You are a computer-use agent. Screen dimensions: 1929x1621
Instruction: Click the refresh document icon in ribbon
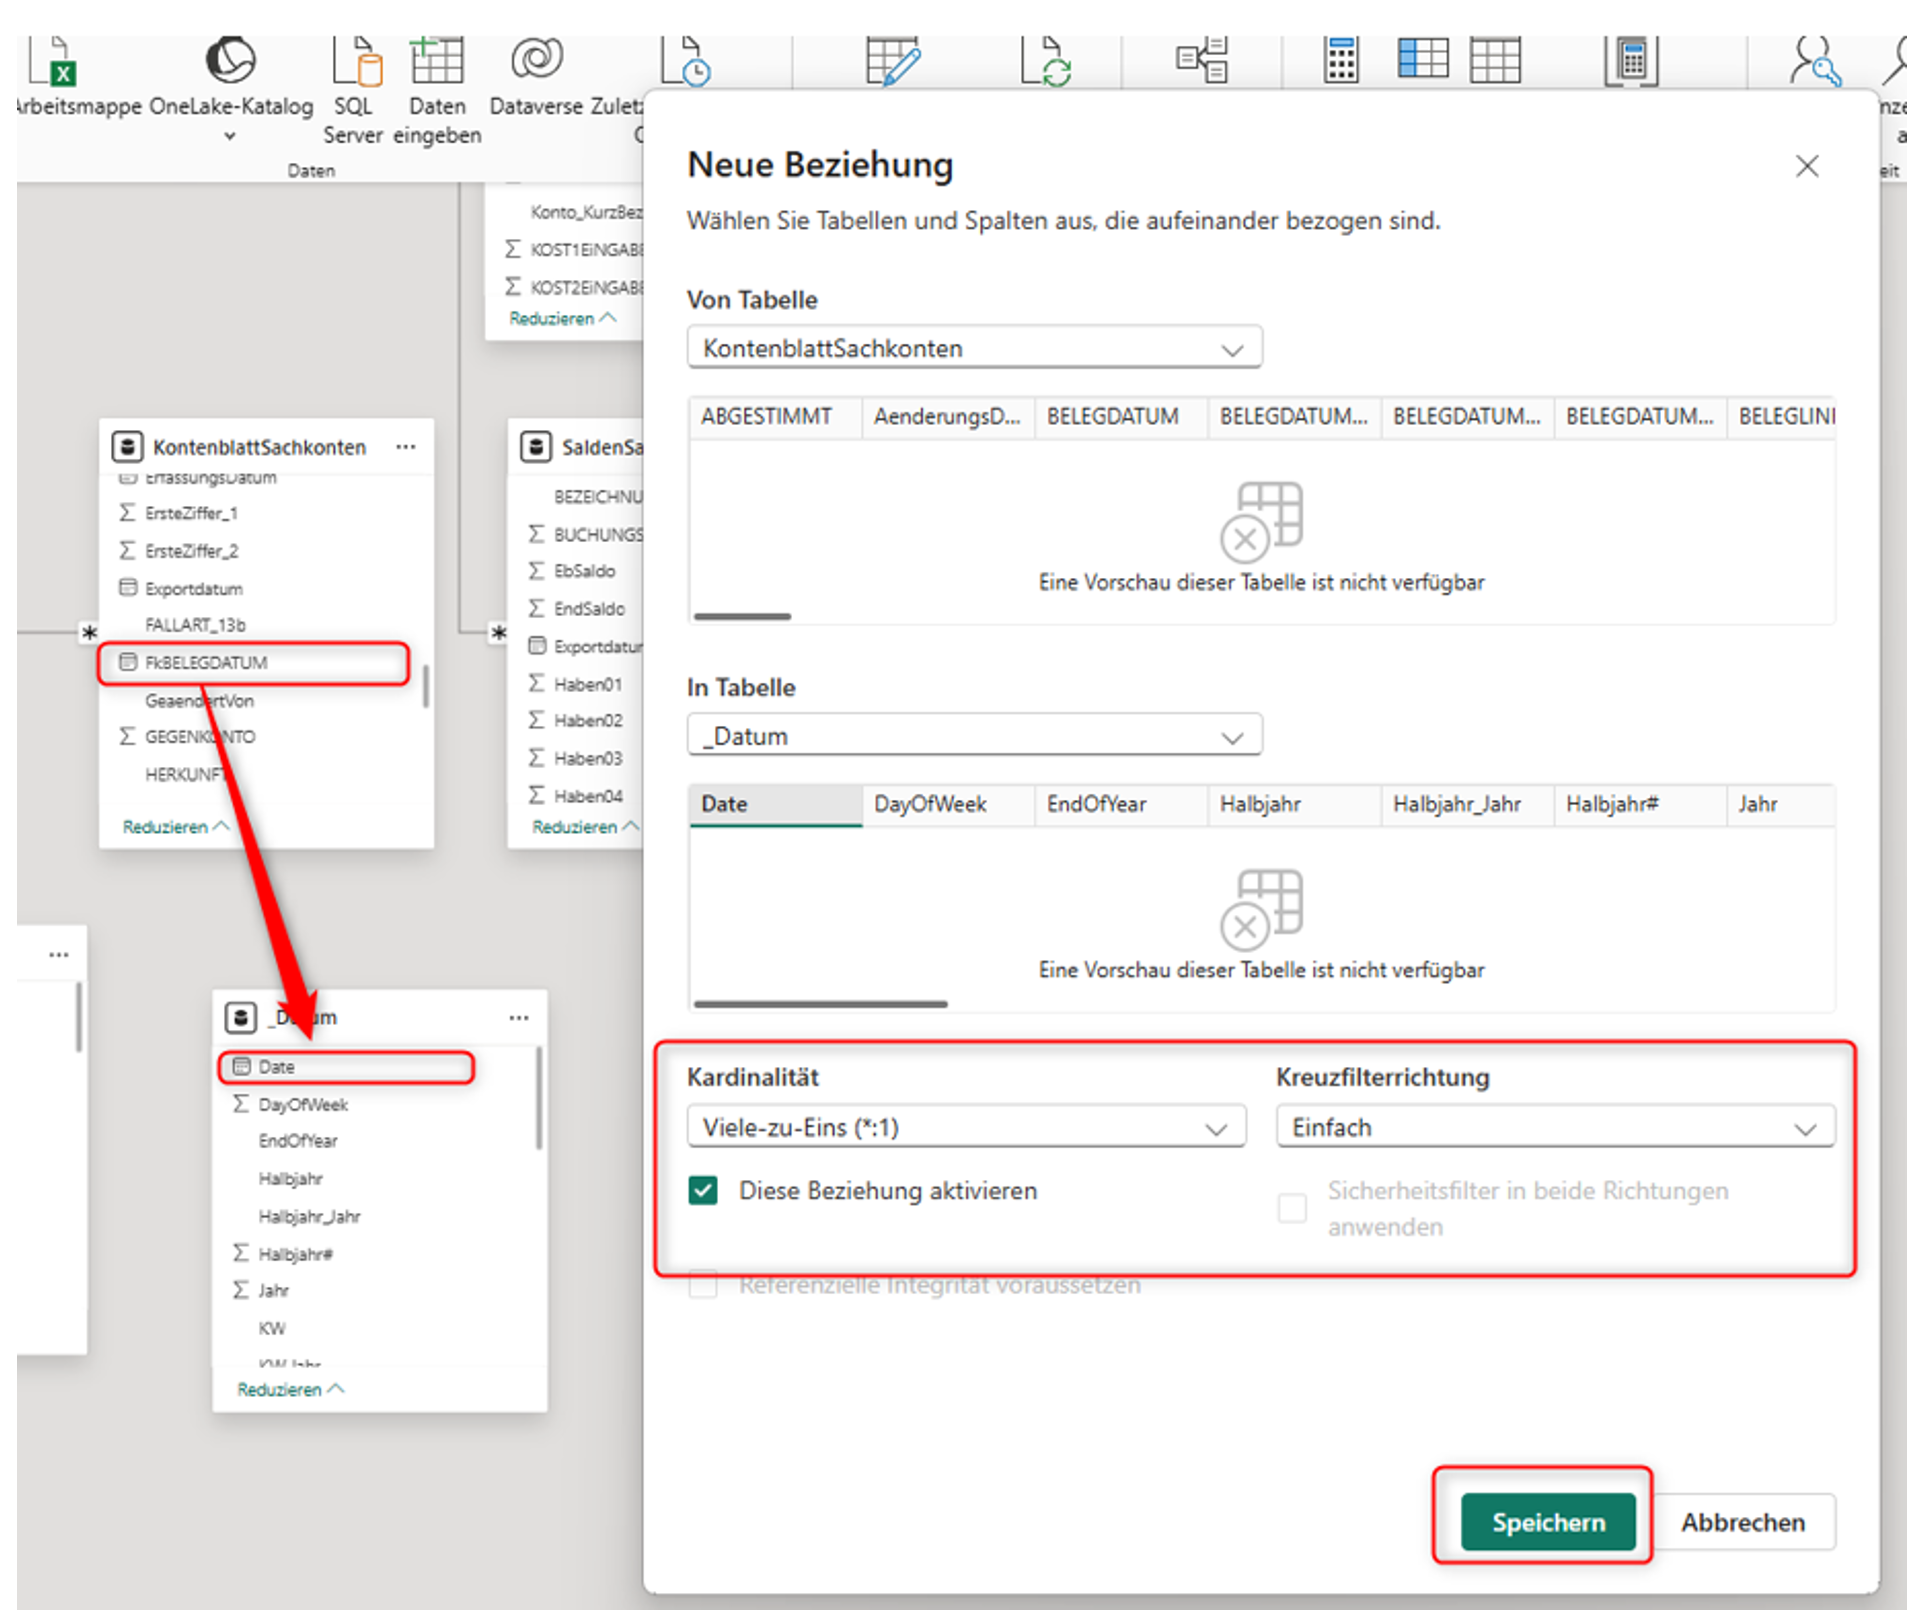[x=1045, y=62]
